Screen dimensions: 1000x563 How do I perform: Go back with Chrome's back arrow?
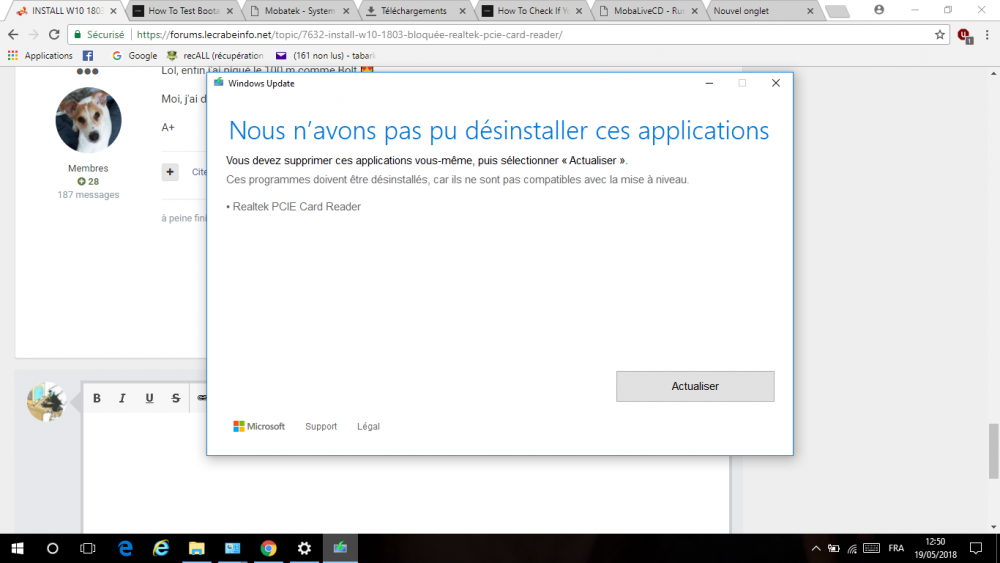(x=13, y=34)
